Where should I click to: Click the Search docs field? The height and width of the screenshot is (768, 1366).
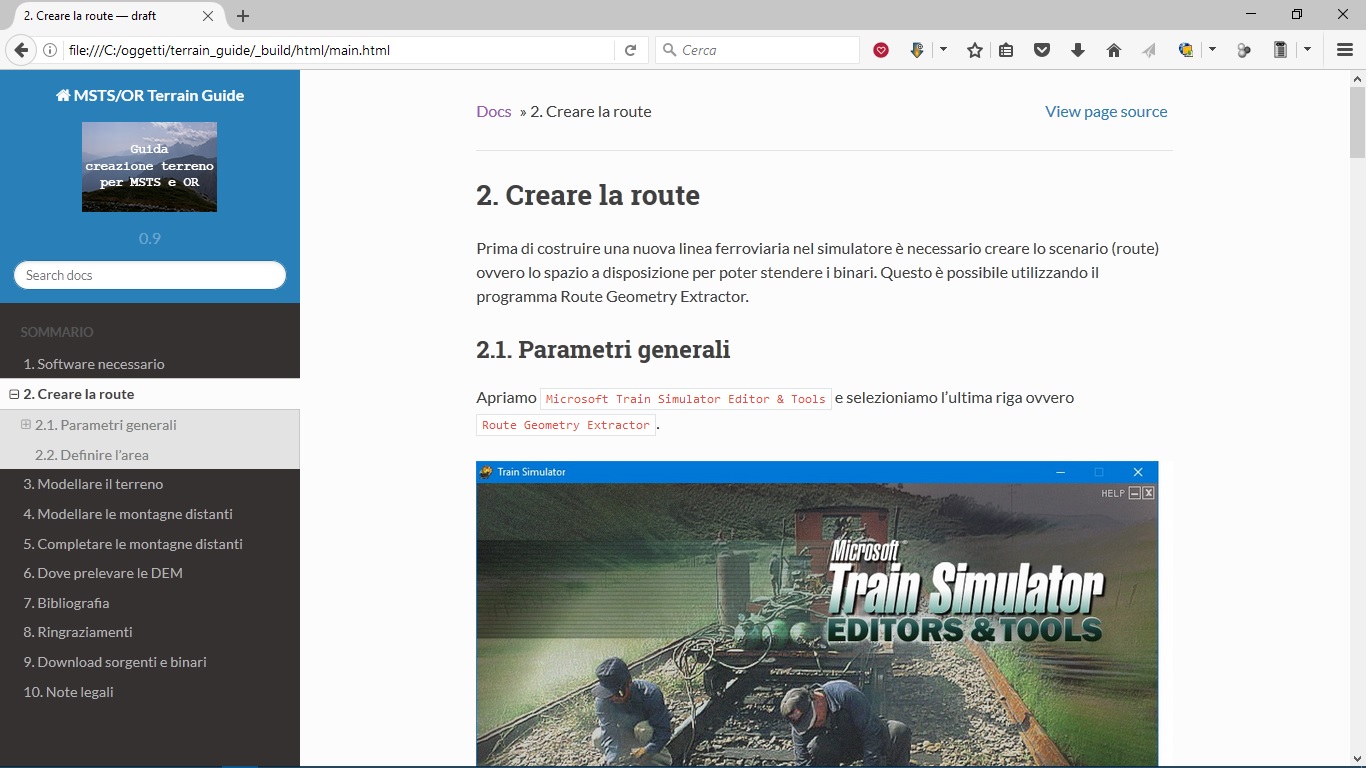point(150,275)
